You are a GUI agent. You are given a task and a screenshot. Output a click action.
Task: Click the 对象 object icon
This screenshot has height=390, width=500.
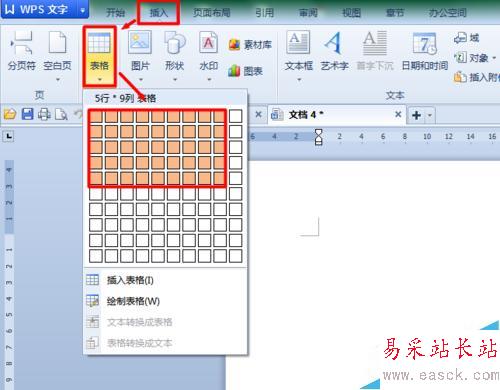[460, 57]
